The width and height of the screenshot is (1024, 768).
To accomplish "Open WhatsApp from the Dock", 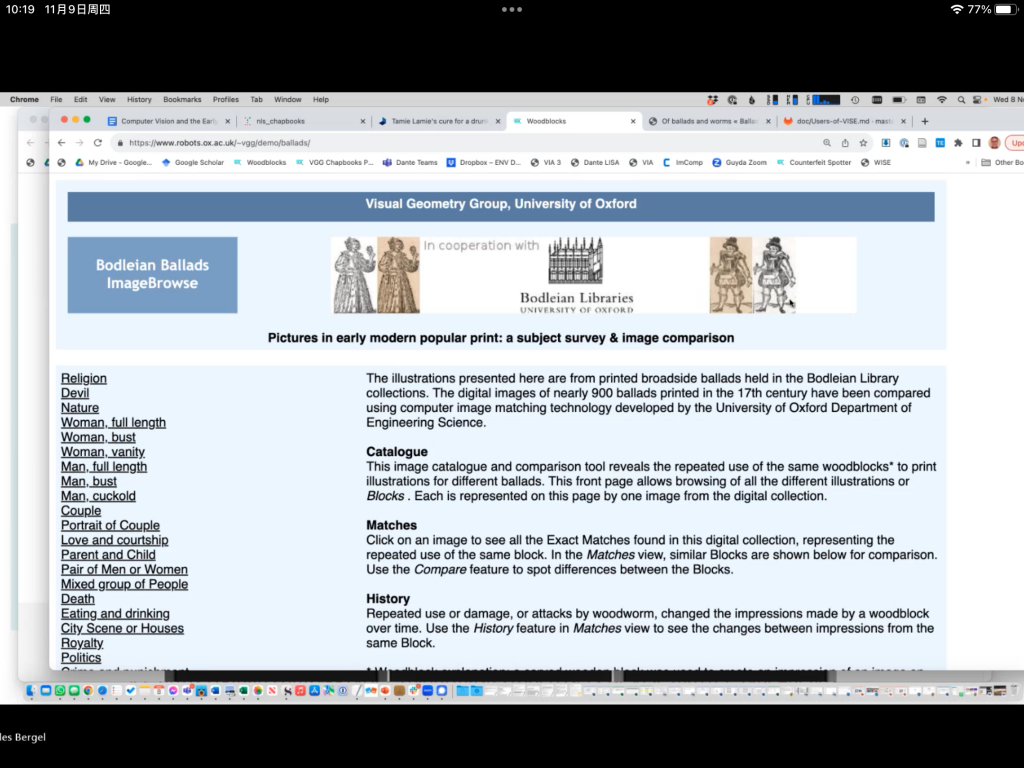I will click(x=60, y=690).
